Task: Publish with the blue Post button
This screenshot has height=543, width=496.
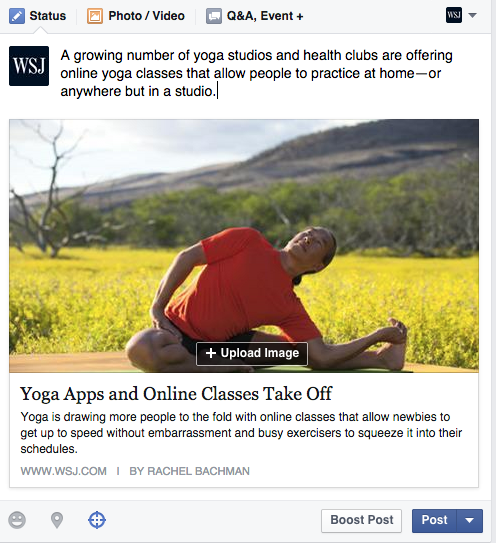Action: [x=434, y=520]
